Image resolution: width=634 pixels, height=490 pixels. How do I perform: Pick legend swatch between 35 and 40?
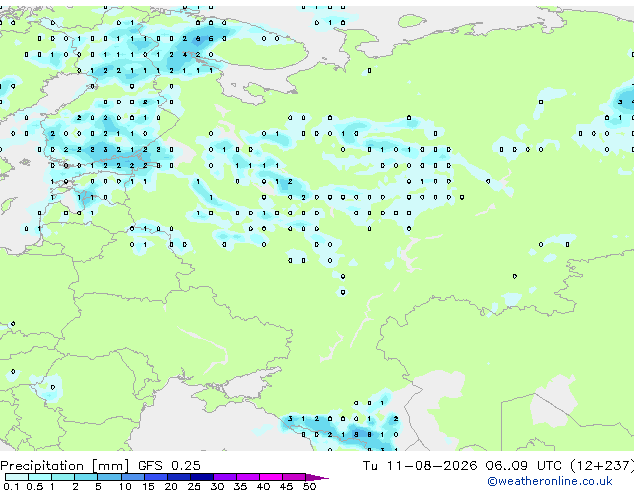point(247,477)
